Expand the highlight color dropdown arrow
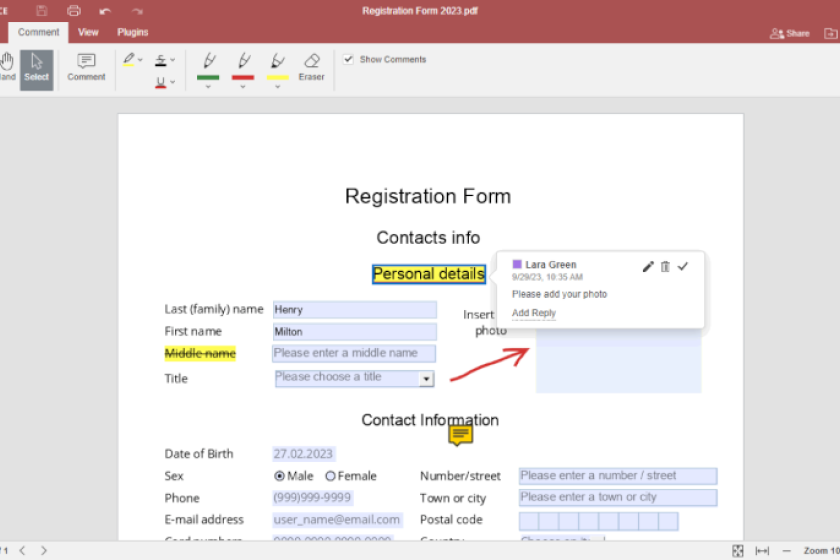This screenshot has height=560, width=840. click(140, 60)
